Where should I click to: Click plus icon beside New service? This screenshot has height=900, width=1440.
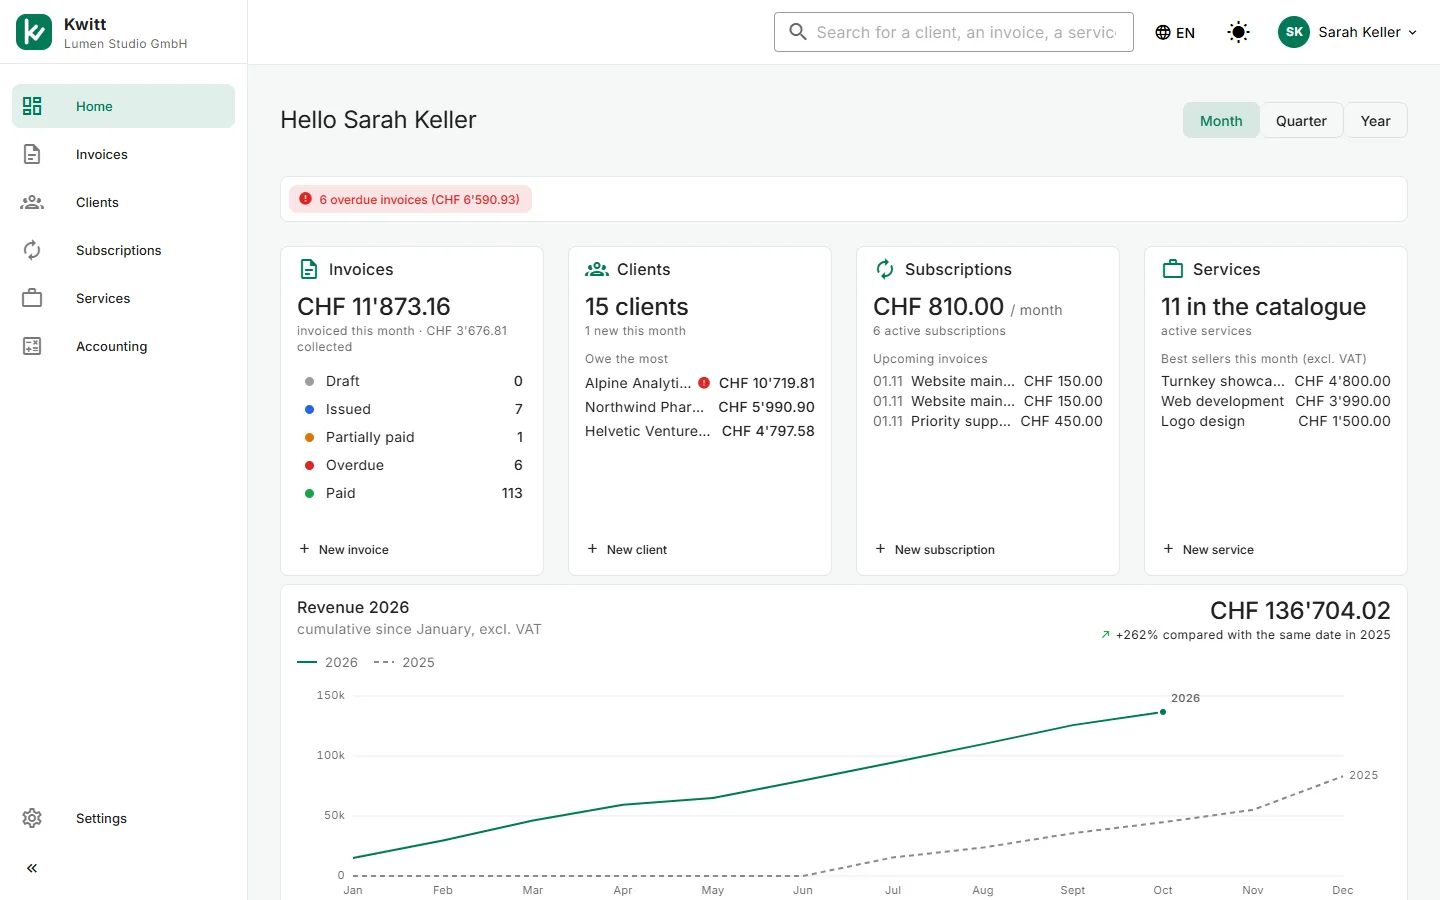(1168, 549)
